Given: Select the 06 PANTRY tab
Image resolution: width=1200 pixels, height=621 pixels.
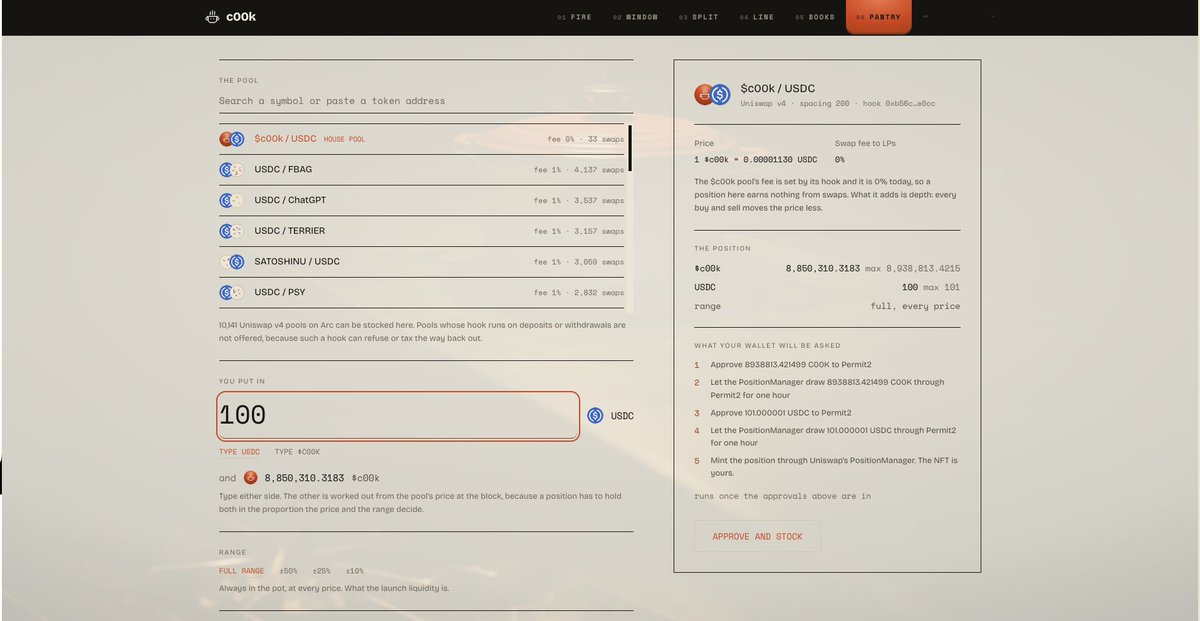Looking at the screenshot, I should [x=878, y=17].
